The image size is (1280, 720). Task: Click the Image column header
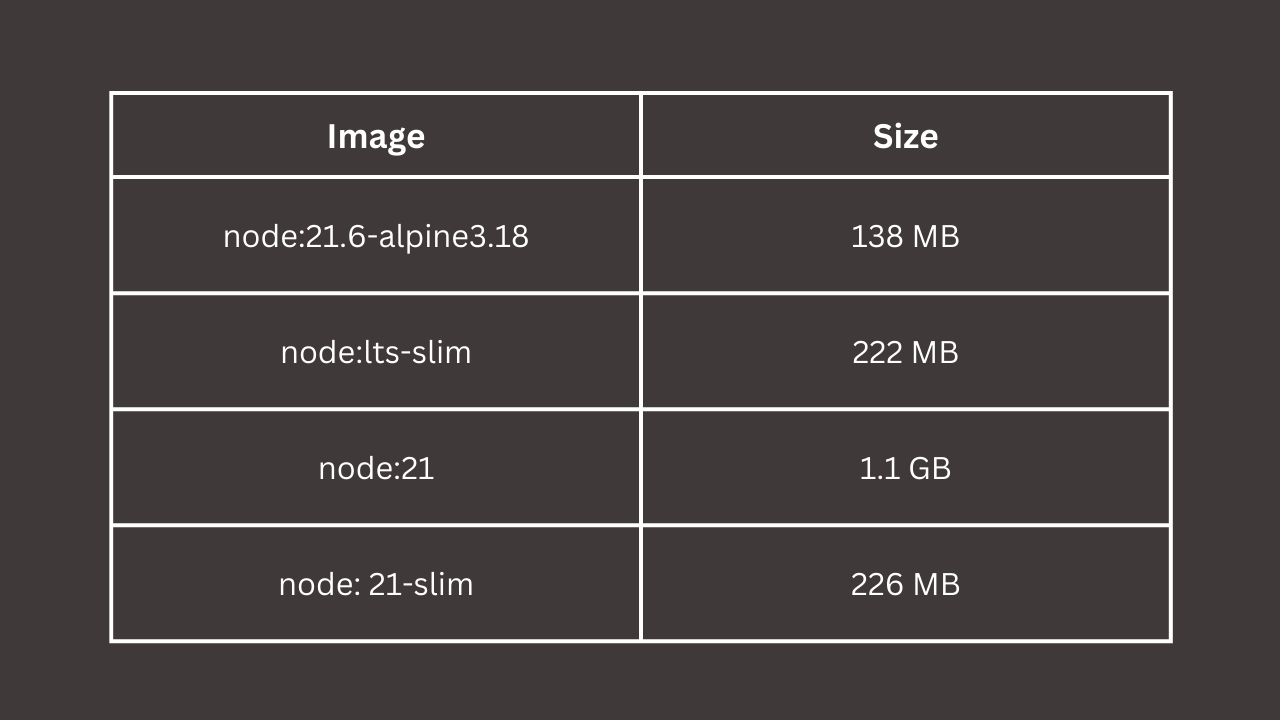coord(376,136)
